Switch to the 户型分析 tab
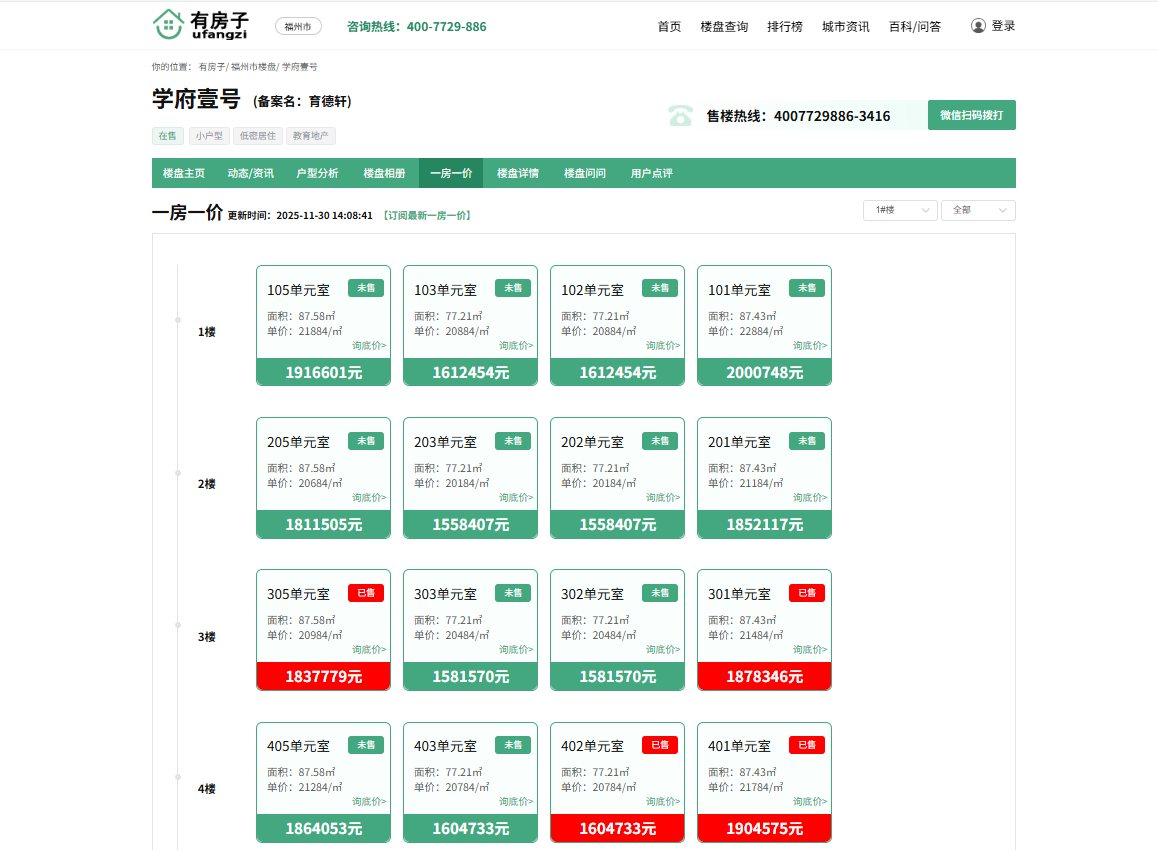The height and width of the screenshot is (850, 1158). (317, 173)
